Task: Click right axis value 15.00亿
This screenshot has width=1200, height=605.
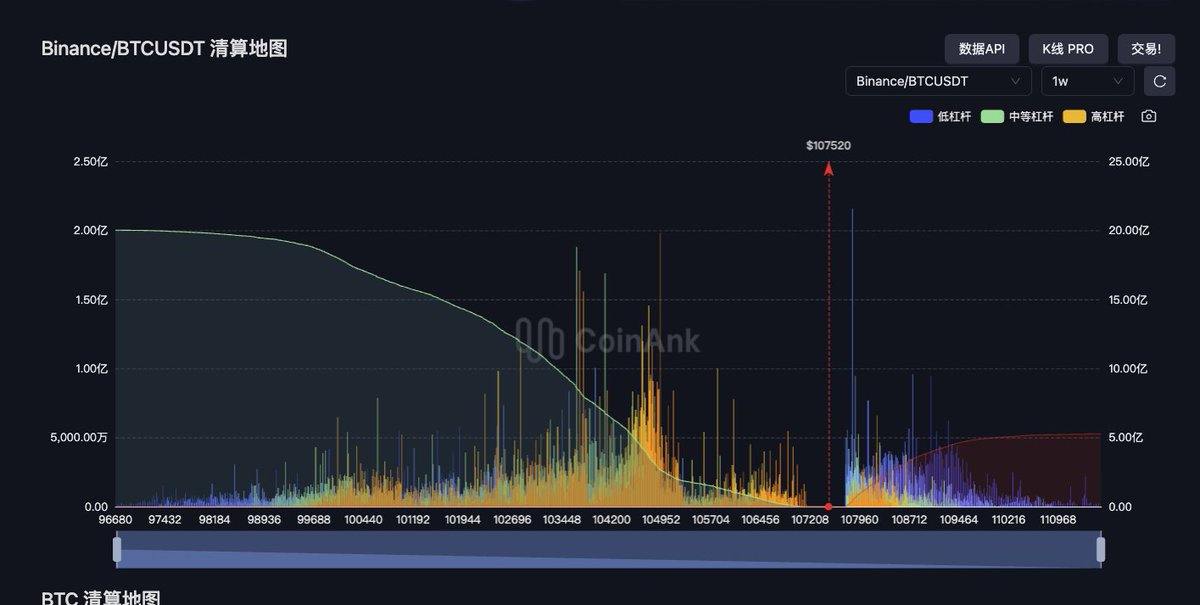Action: [x=1129, y=300]
